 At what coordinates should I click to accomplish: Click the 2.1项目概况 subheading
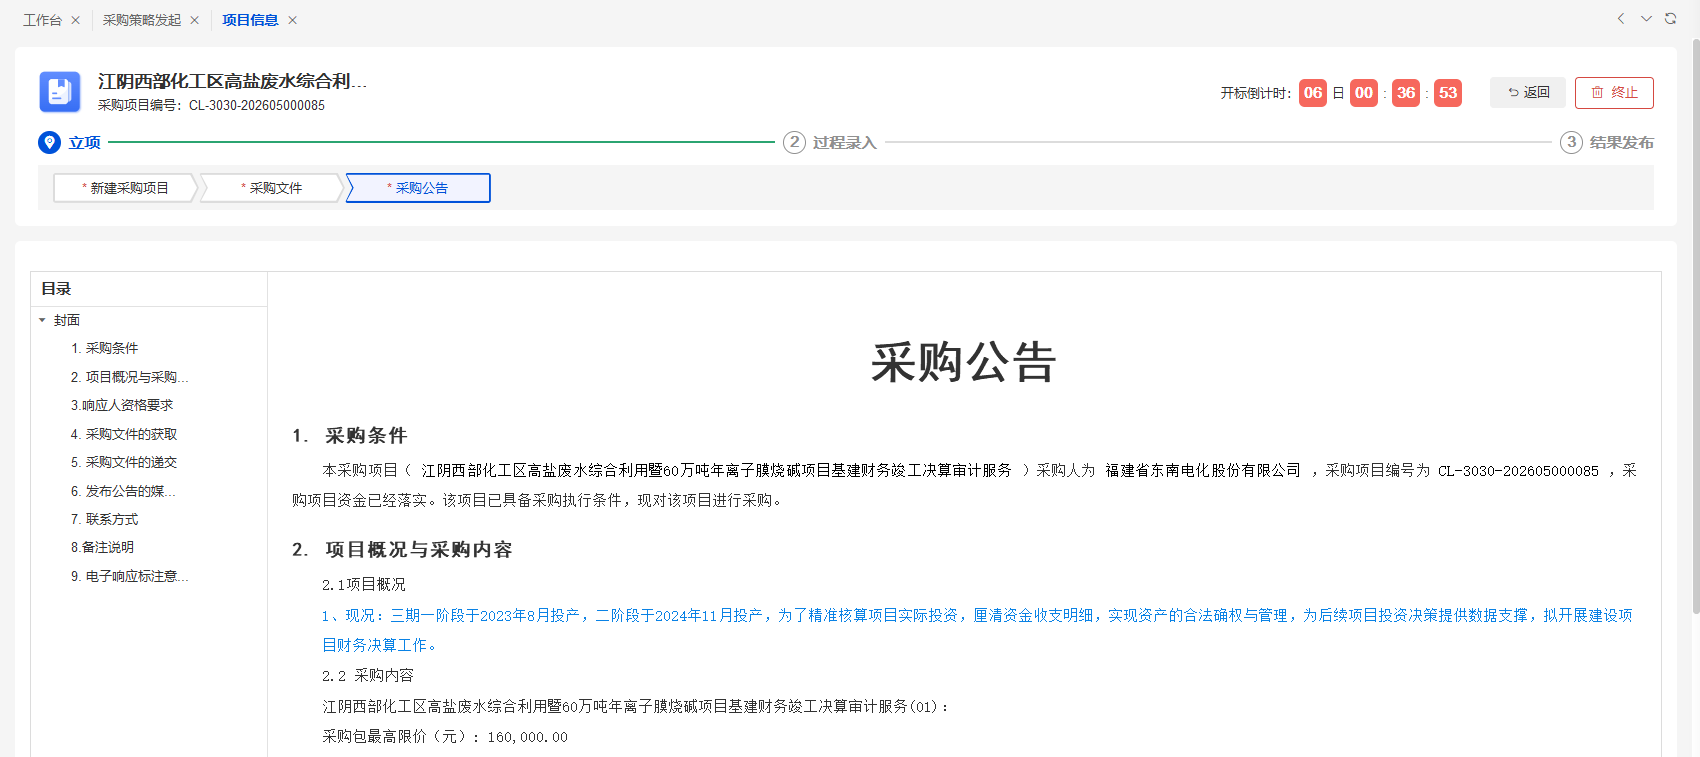364,584
